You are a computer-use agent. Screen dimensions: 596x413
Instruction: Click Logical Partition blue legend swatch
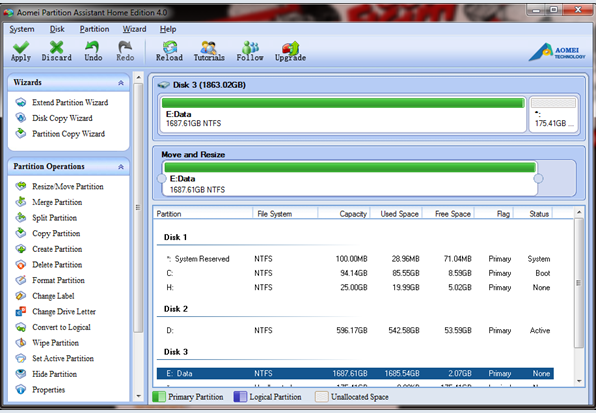pos(240,397)
